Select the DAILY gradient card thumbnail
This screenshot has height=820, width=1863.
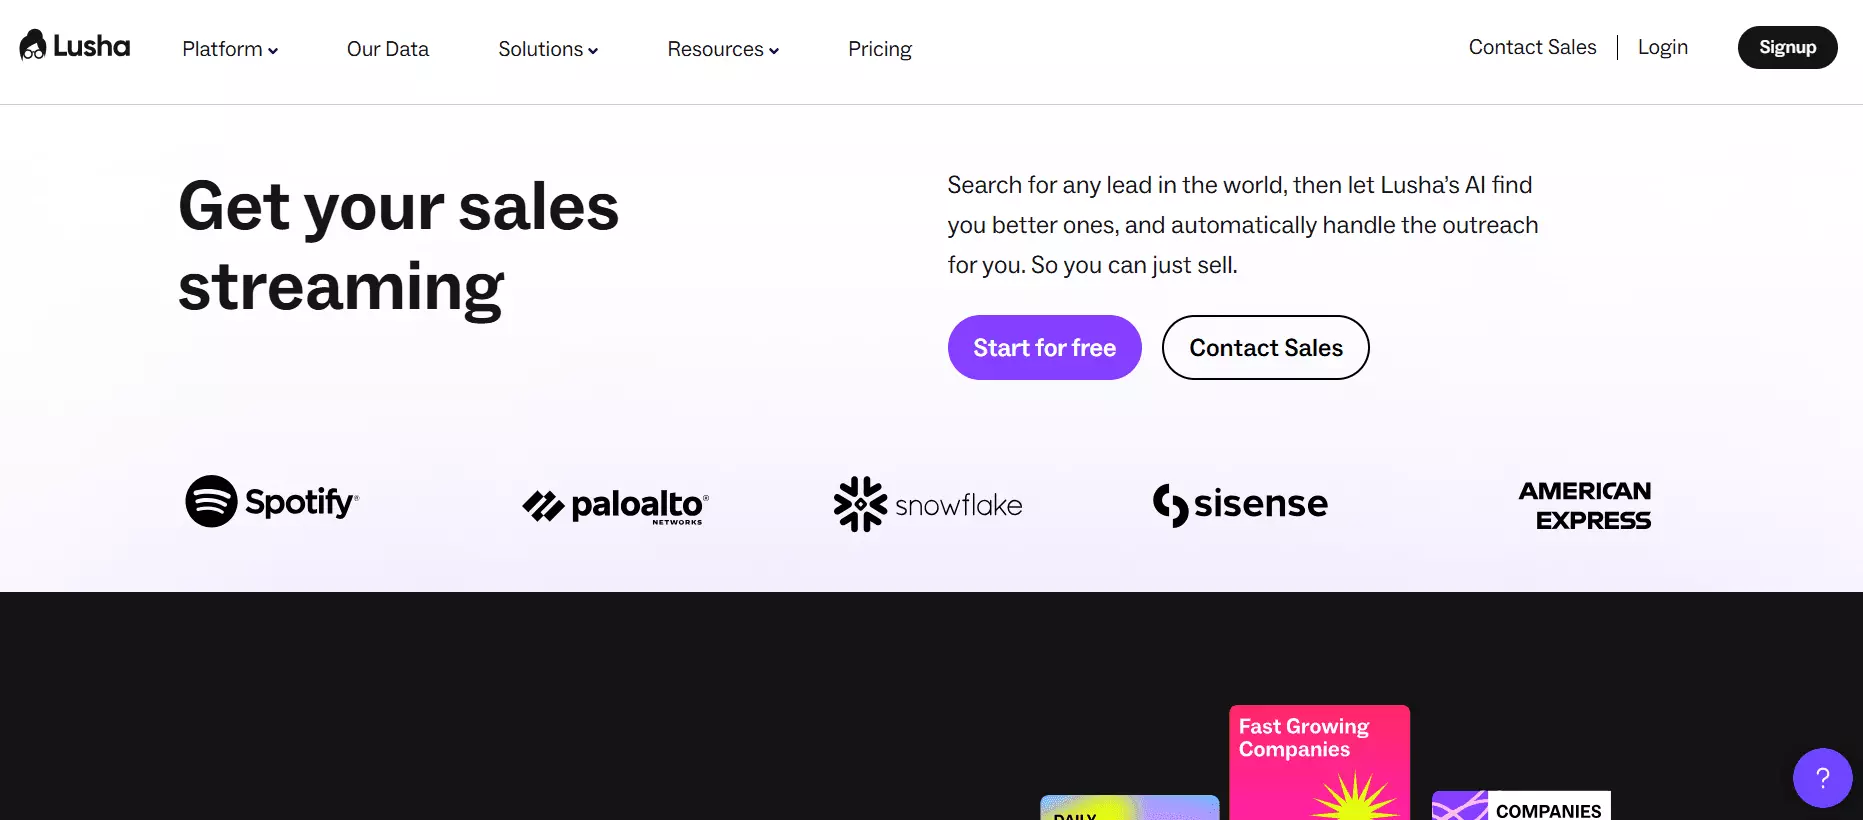tap(1130, 808)
